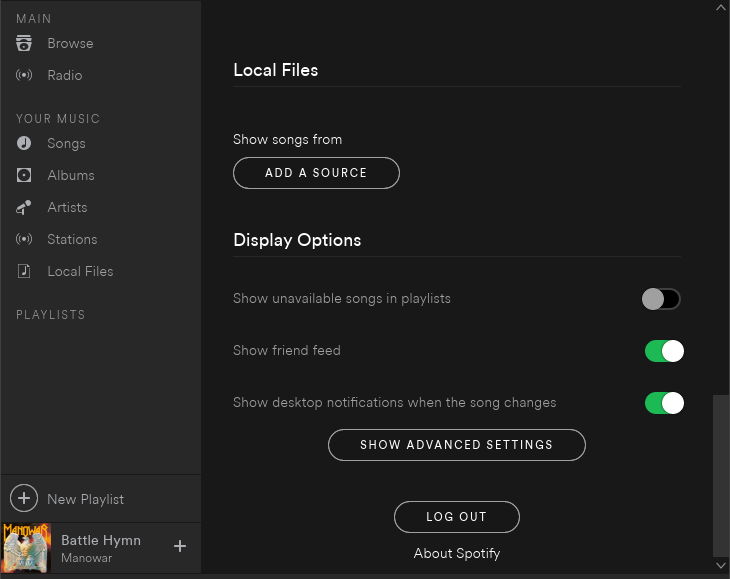Go to Browse in the sidebar

[x=70, y=43]
